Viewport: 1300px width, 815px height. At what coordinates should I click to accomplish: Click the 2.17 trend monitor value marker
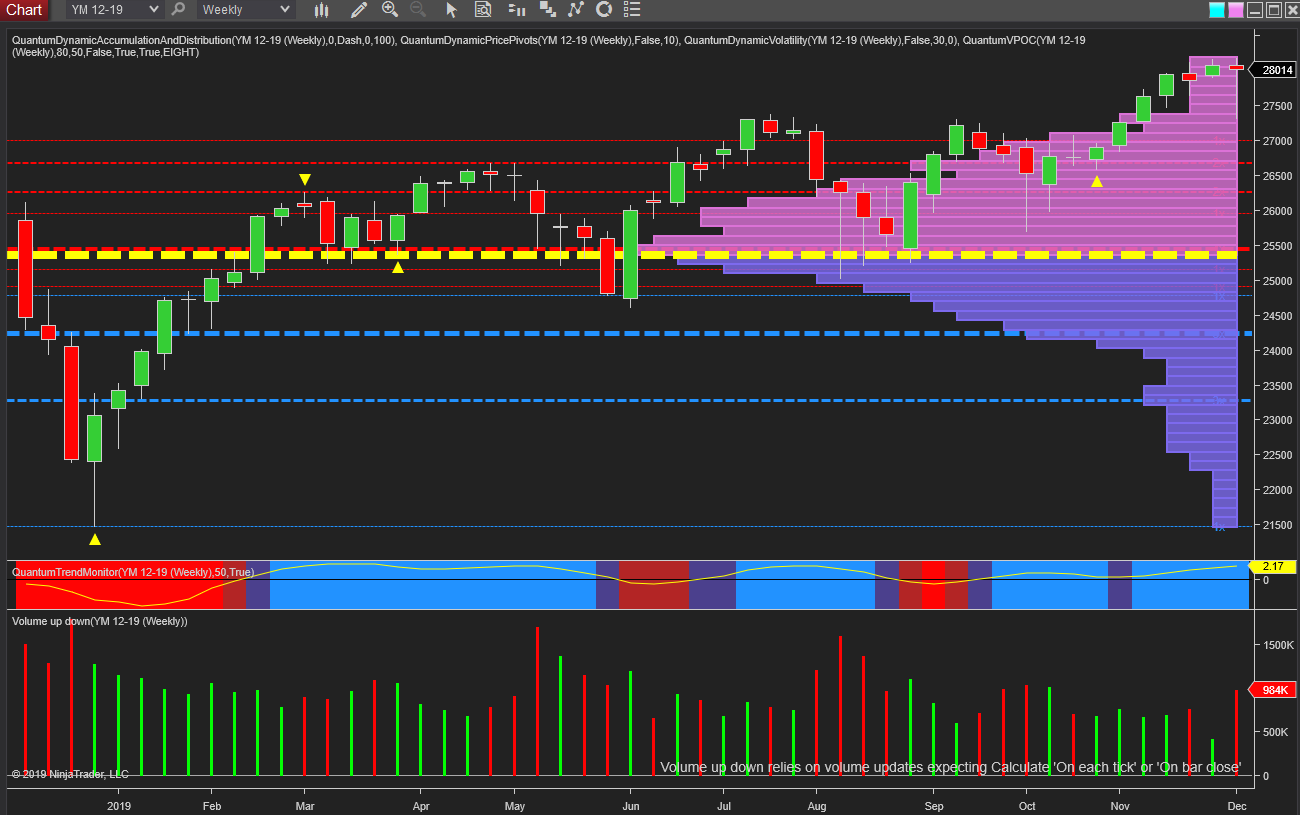pyautogui.click(x=1271, y=566)
